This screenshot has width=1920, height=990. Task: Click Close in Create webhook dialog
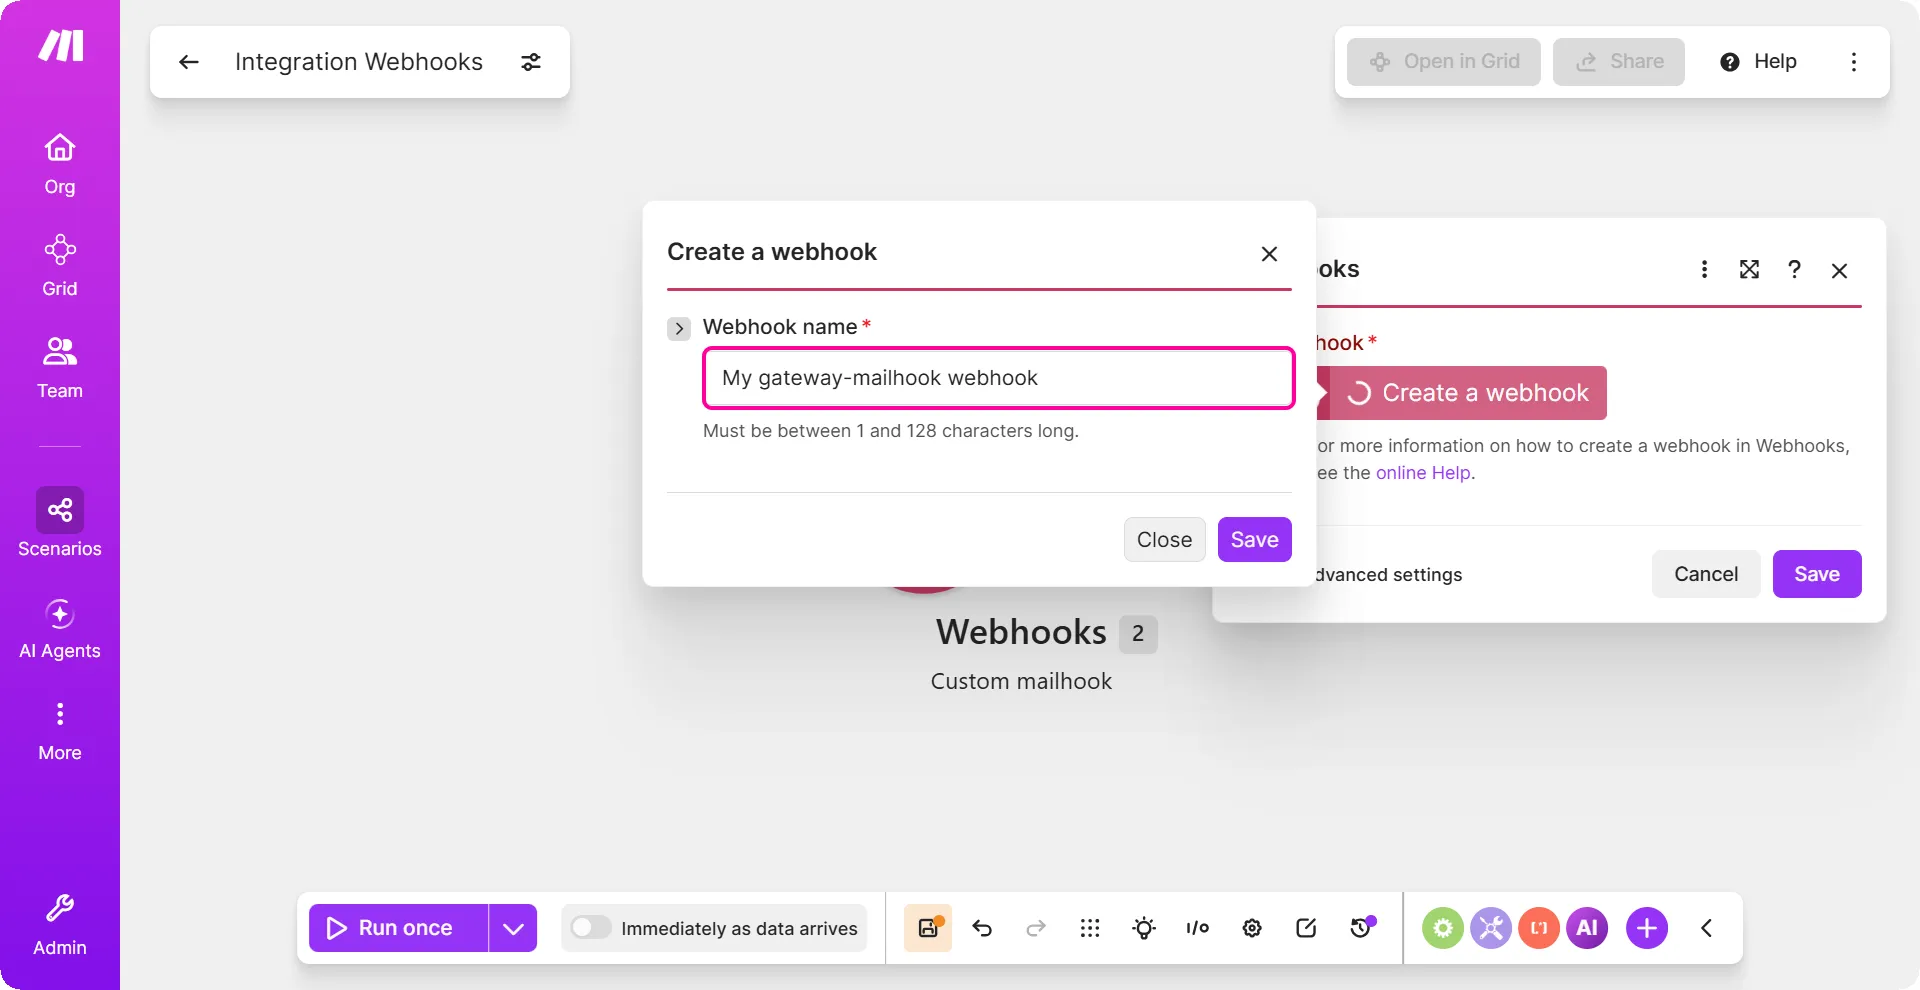click(x=1164, y=540)
